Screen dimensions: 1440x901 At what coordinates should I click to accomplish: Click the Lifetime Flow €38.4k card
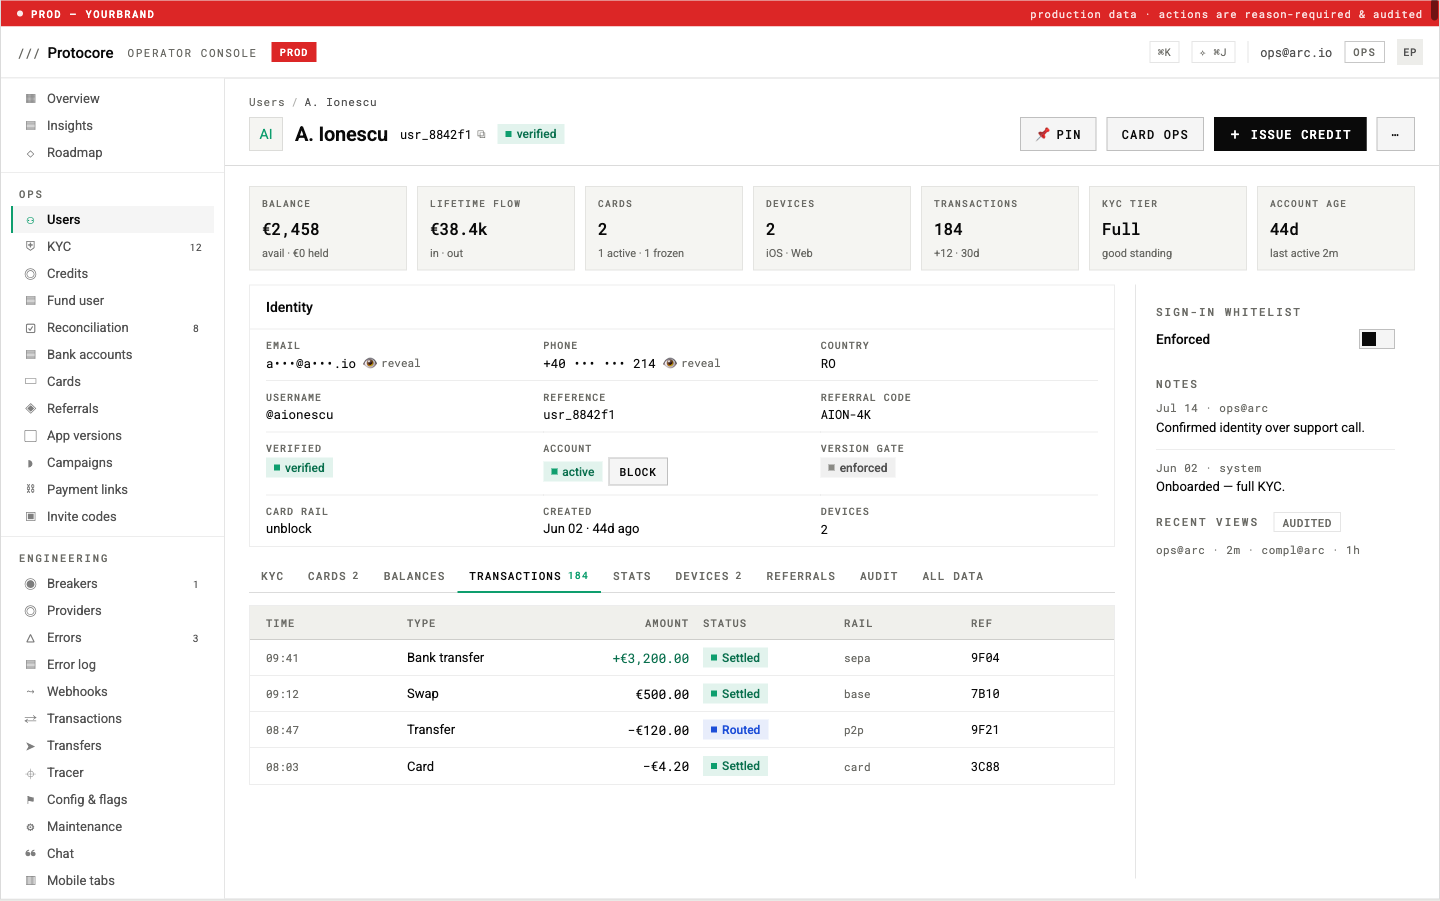point(496,228)
